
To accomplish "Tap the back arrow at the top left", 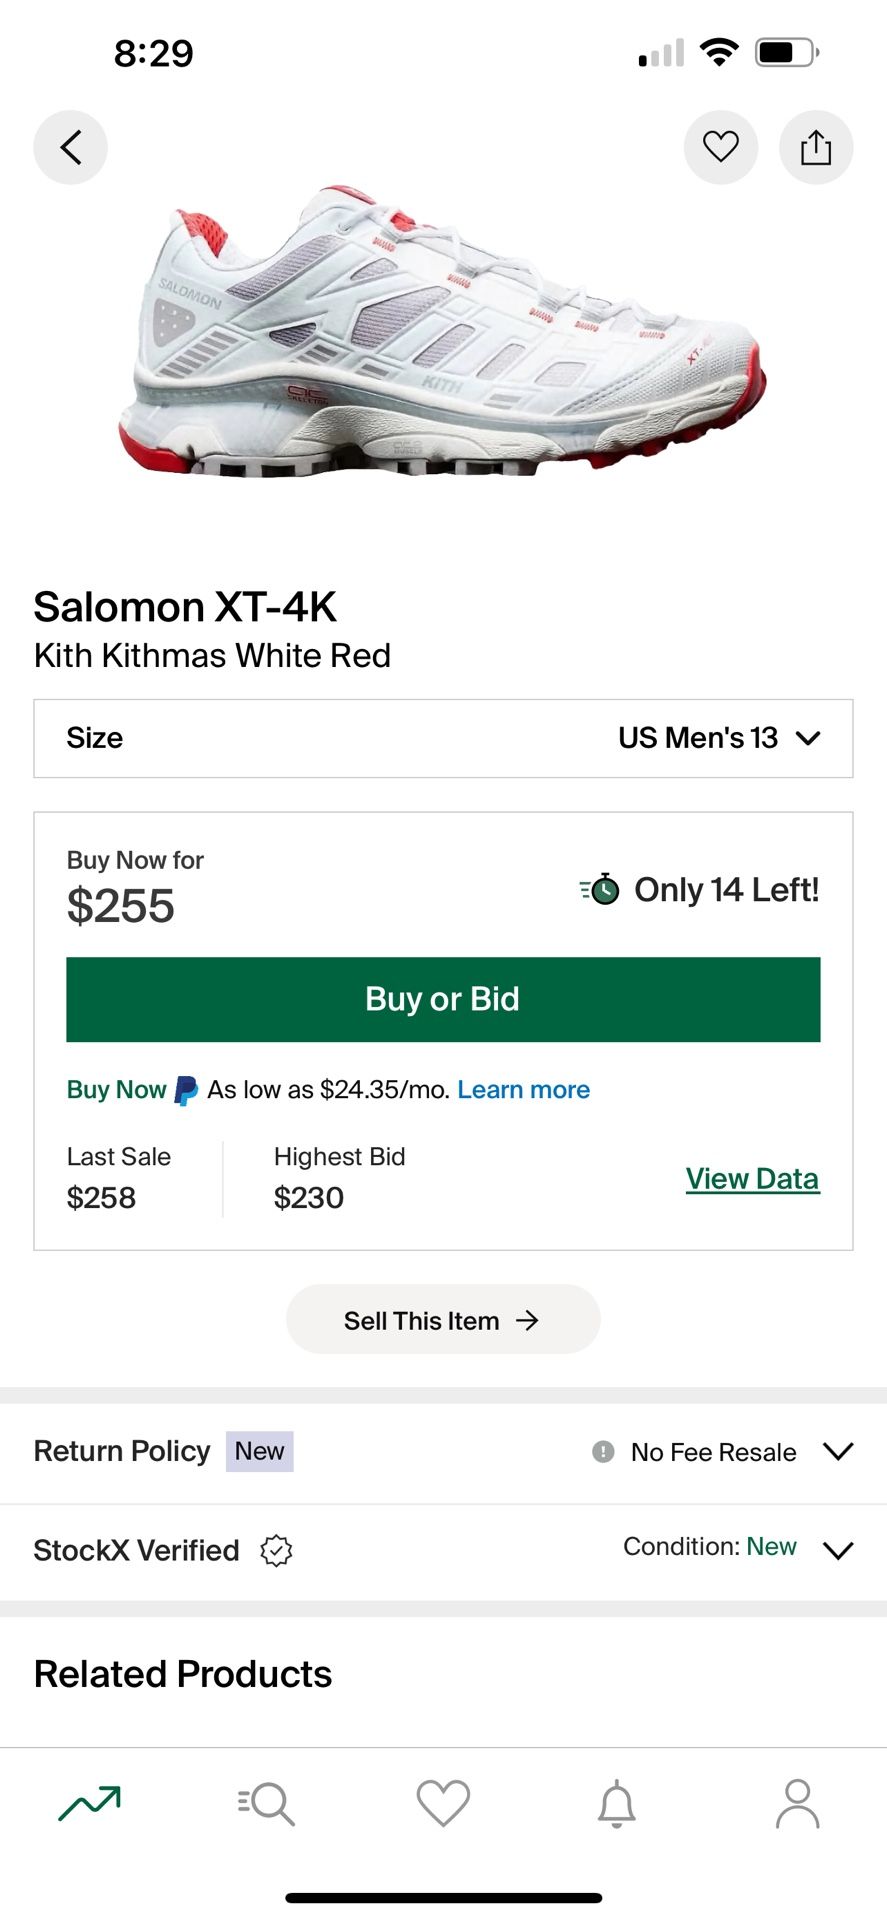I will tap(70, 146).
